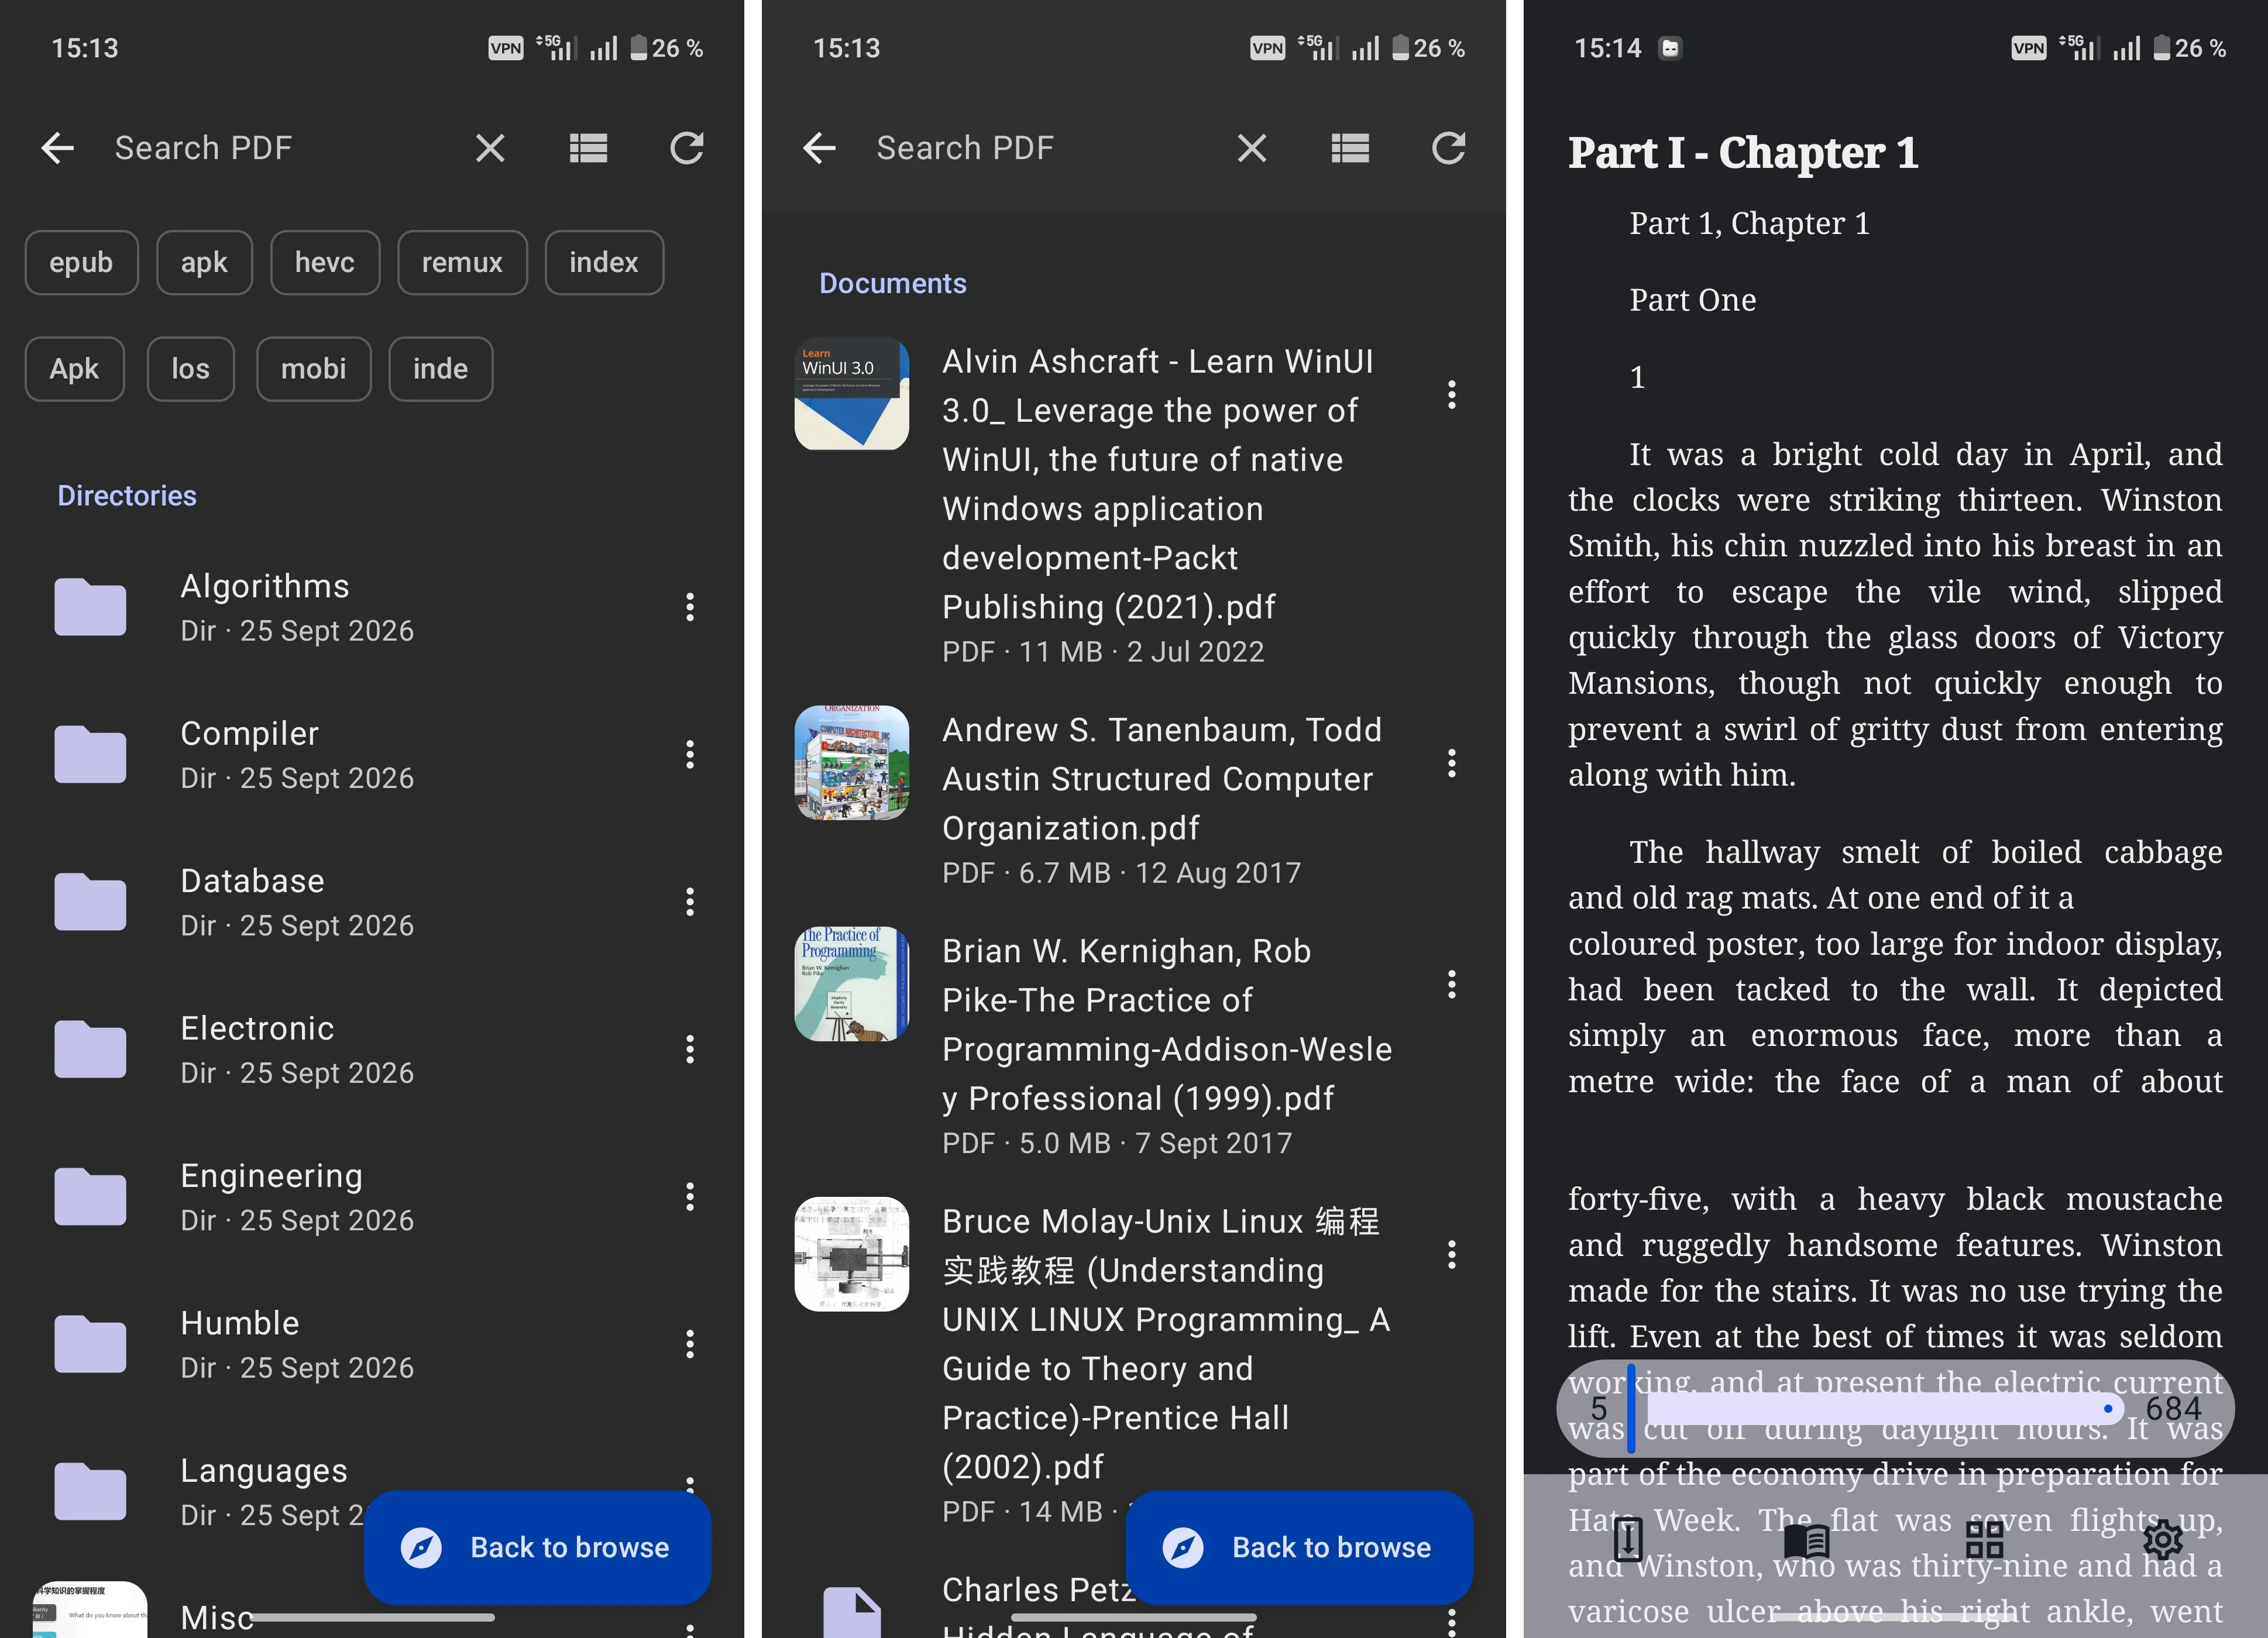This screenshot has width=2268, height=1638.
Task: Open options for Practice of Programming PDF
Action: pyautogui.click(x=1452, y=984)
